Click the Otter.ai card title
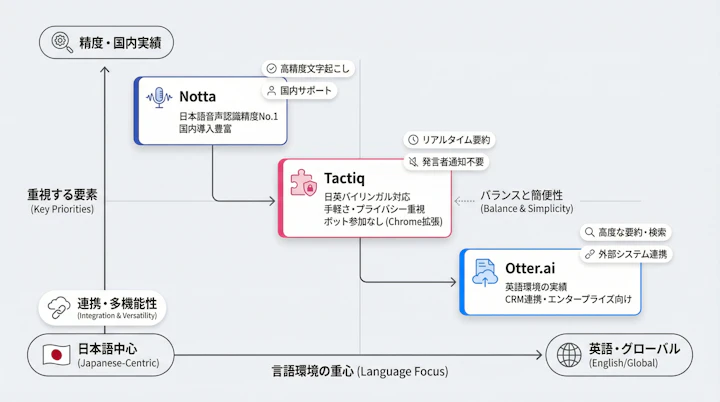 coord(530,268)
